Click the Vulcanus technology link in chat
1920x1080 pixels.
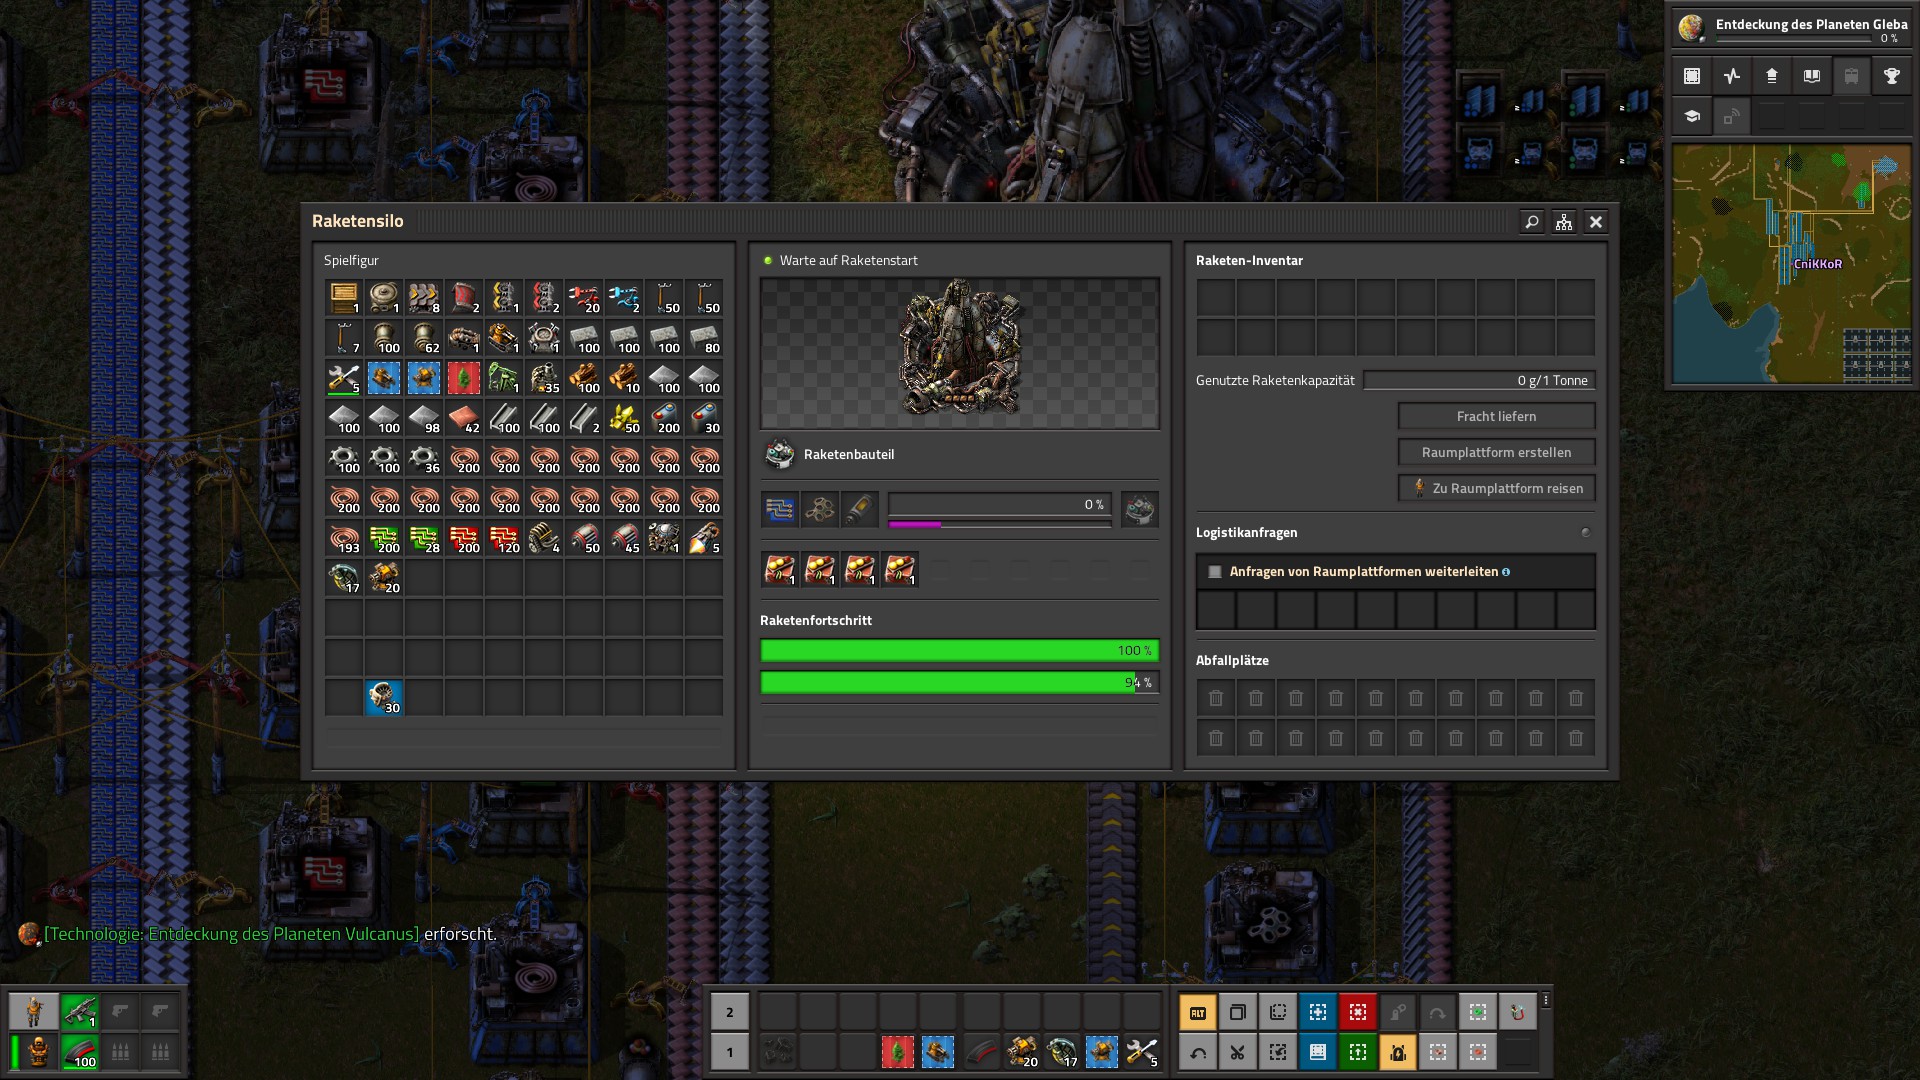pos(231,934)
